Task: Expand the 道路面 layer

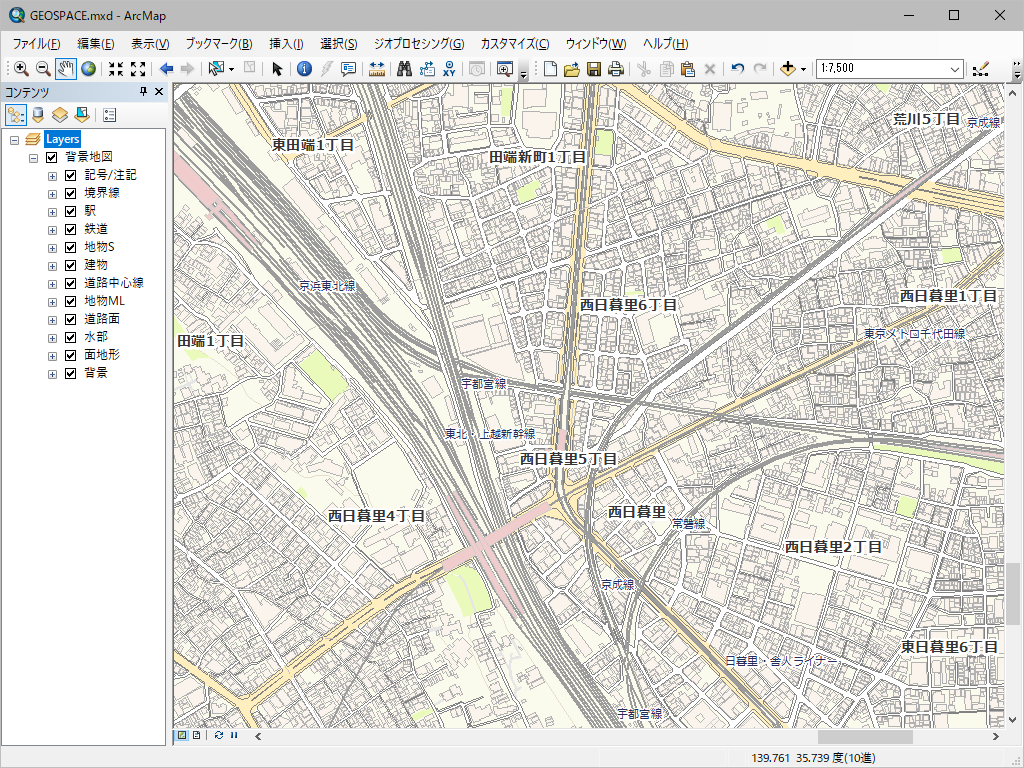Action: coord(52,320)
